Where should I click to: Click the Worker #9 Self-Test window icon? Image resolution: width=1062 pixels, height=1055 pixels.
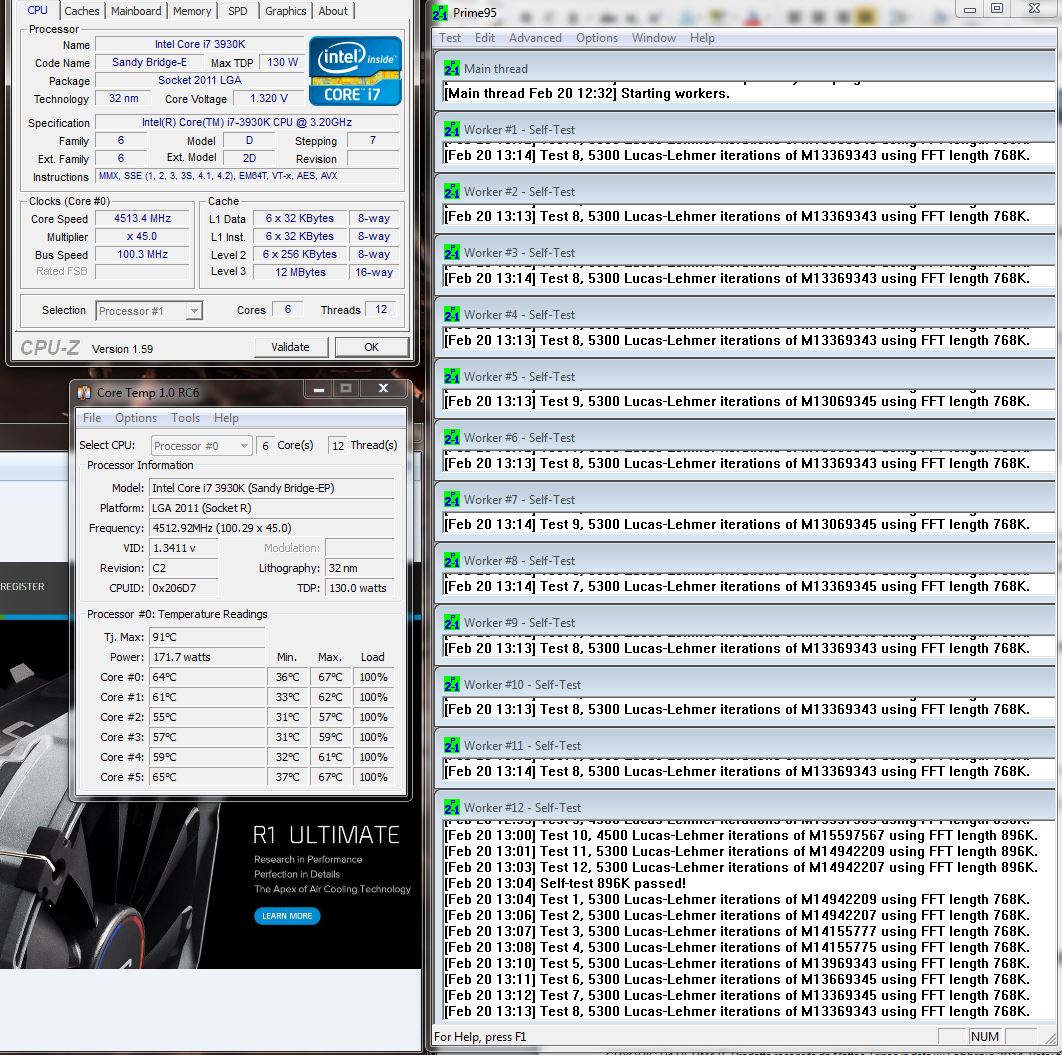click(452, 623)
